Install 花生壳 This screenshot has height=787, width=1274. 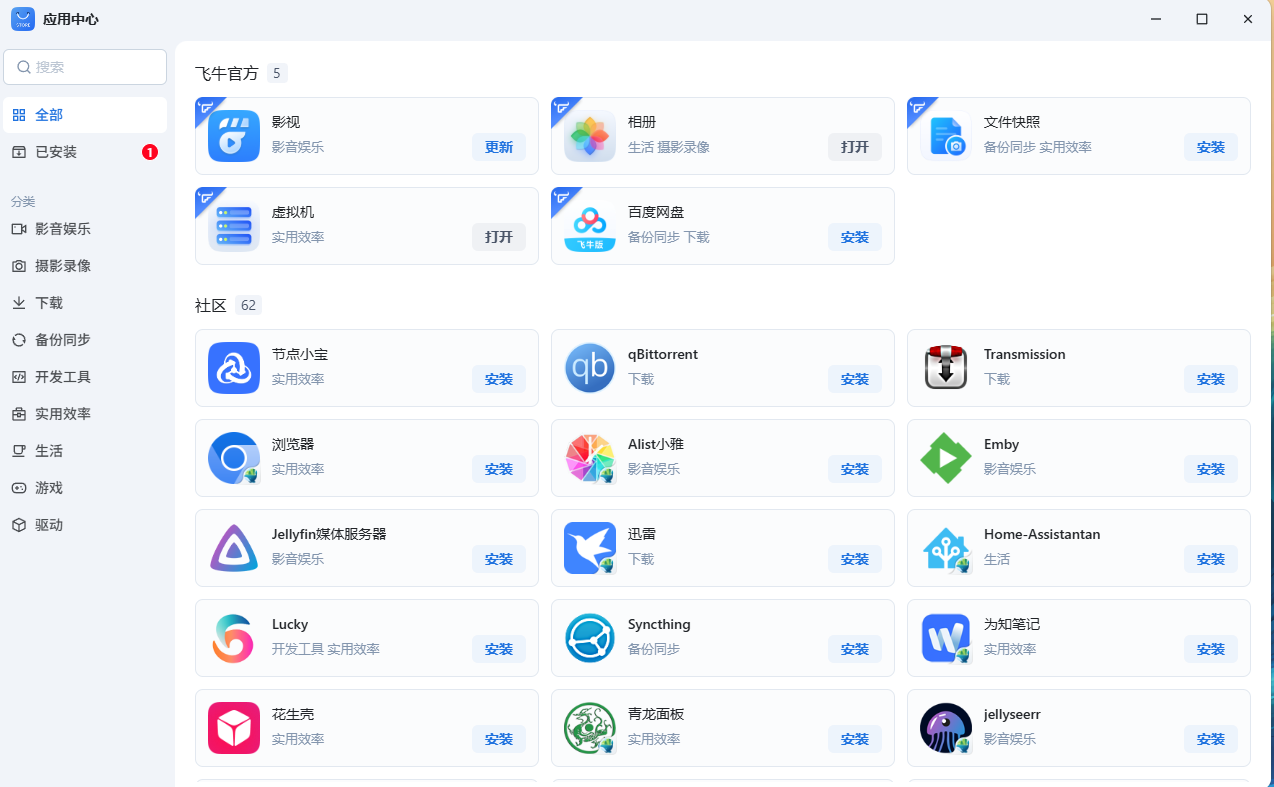pyautogui.click(x=499, y=739)
